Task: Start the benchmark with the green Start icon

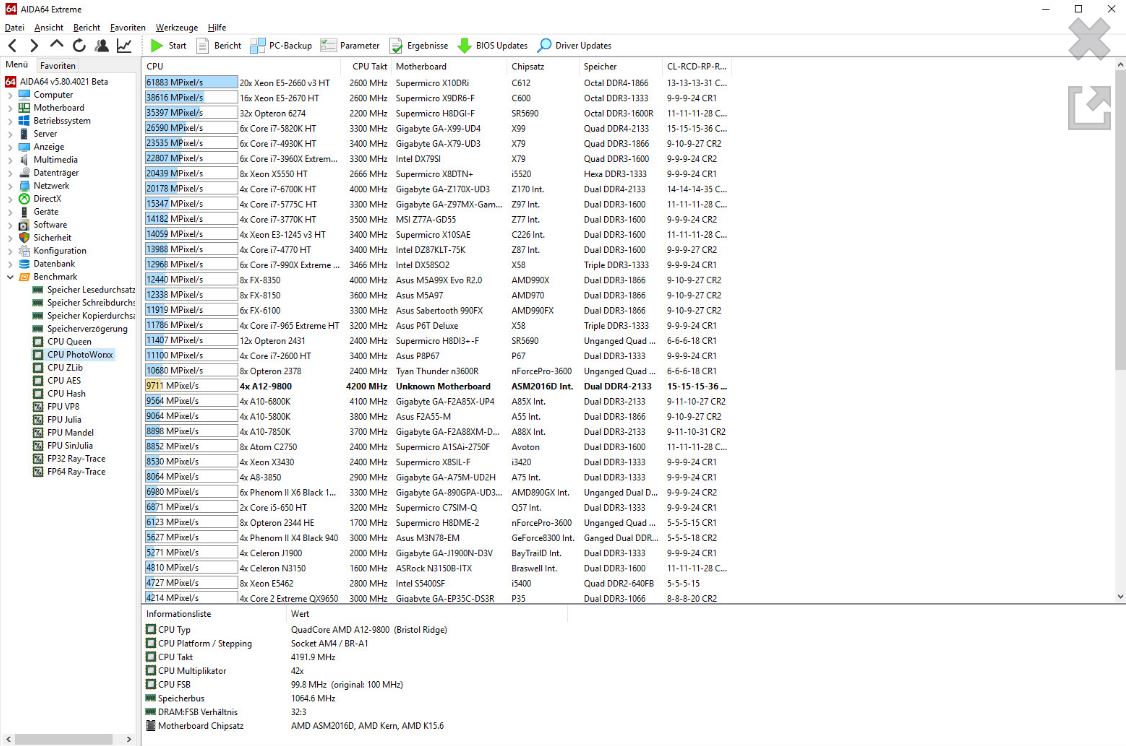Action: pyautogui.click(x=166, y=45)
